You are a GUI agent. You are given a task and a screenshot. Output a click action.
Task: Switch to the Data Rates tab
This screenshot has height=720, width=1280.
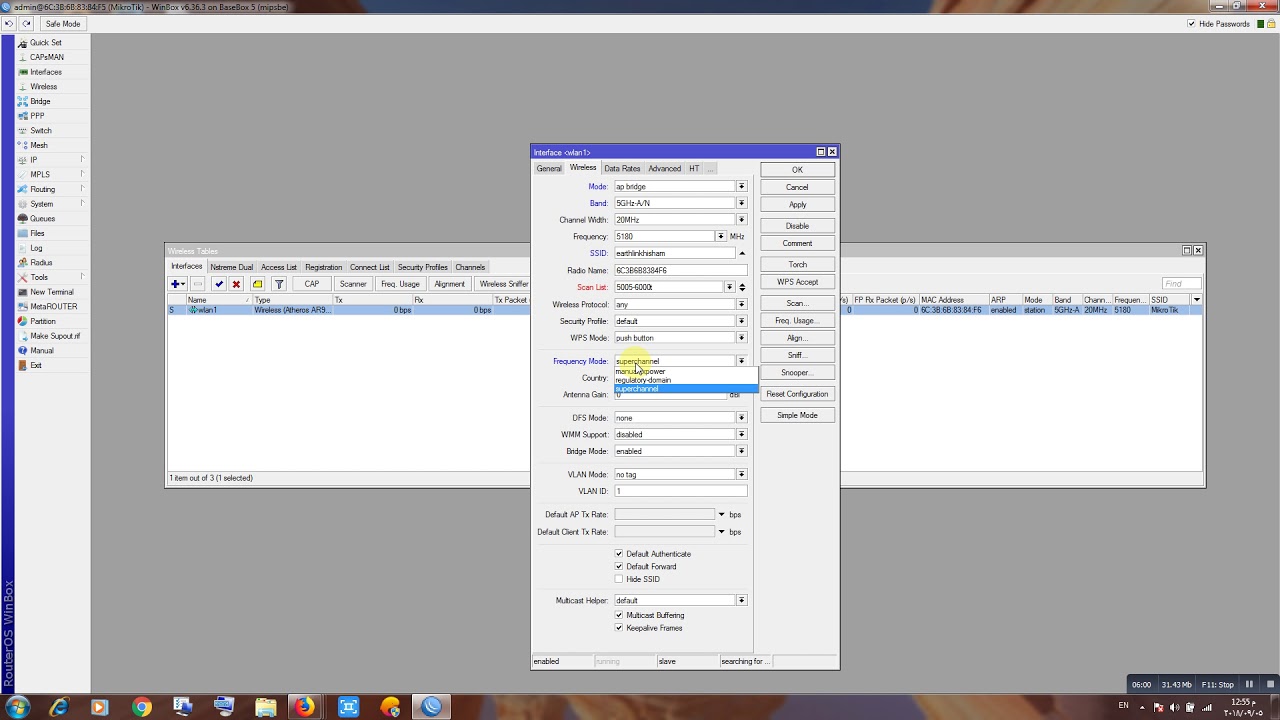pos(622,169)
